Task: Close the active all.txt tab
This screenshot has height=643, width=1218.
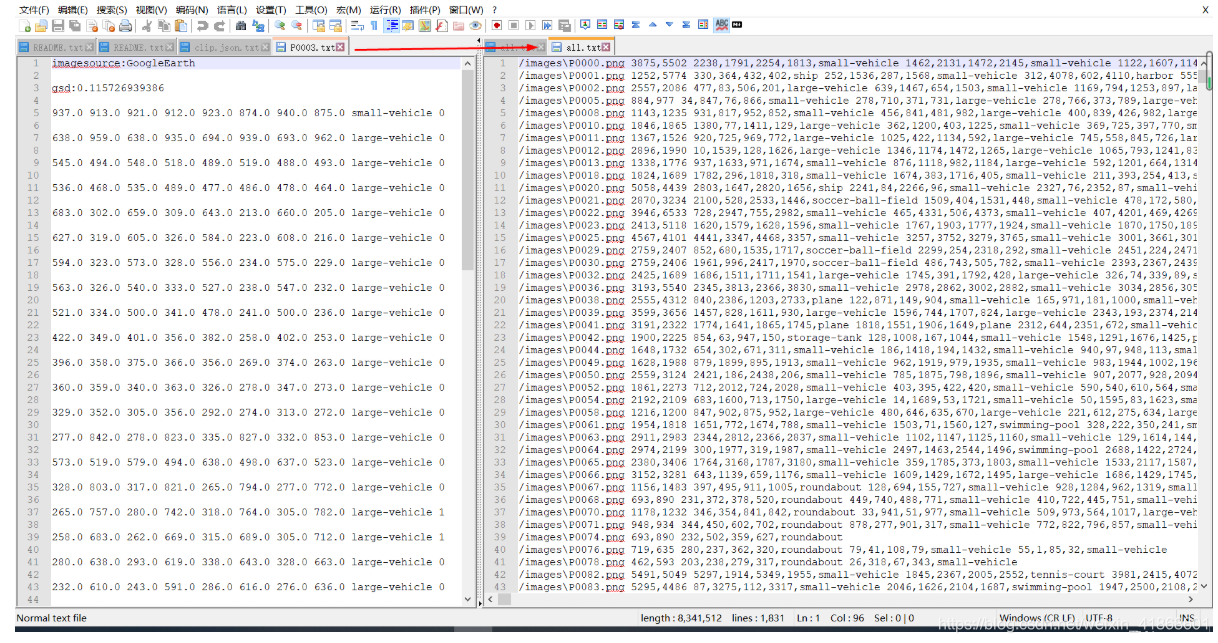Action: click(x=606, y=47)
